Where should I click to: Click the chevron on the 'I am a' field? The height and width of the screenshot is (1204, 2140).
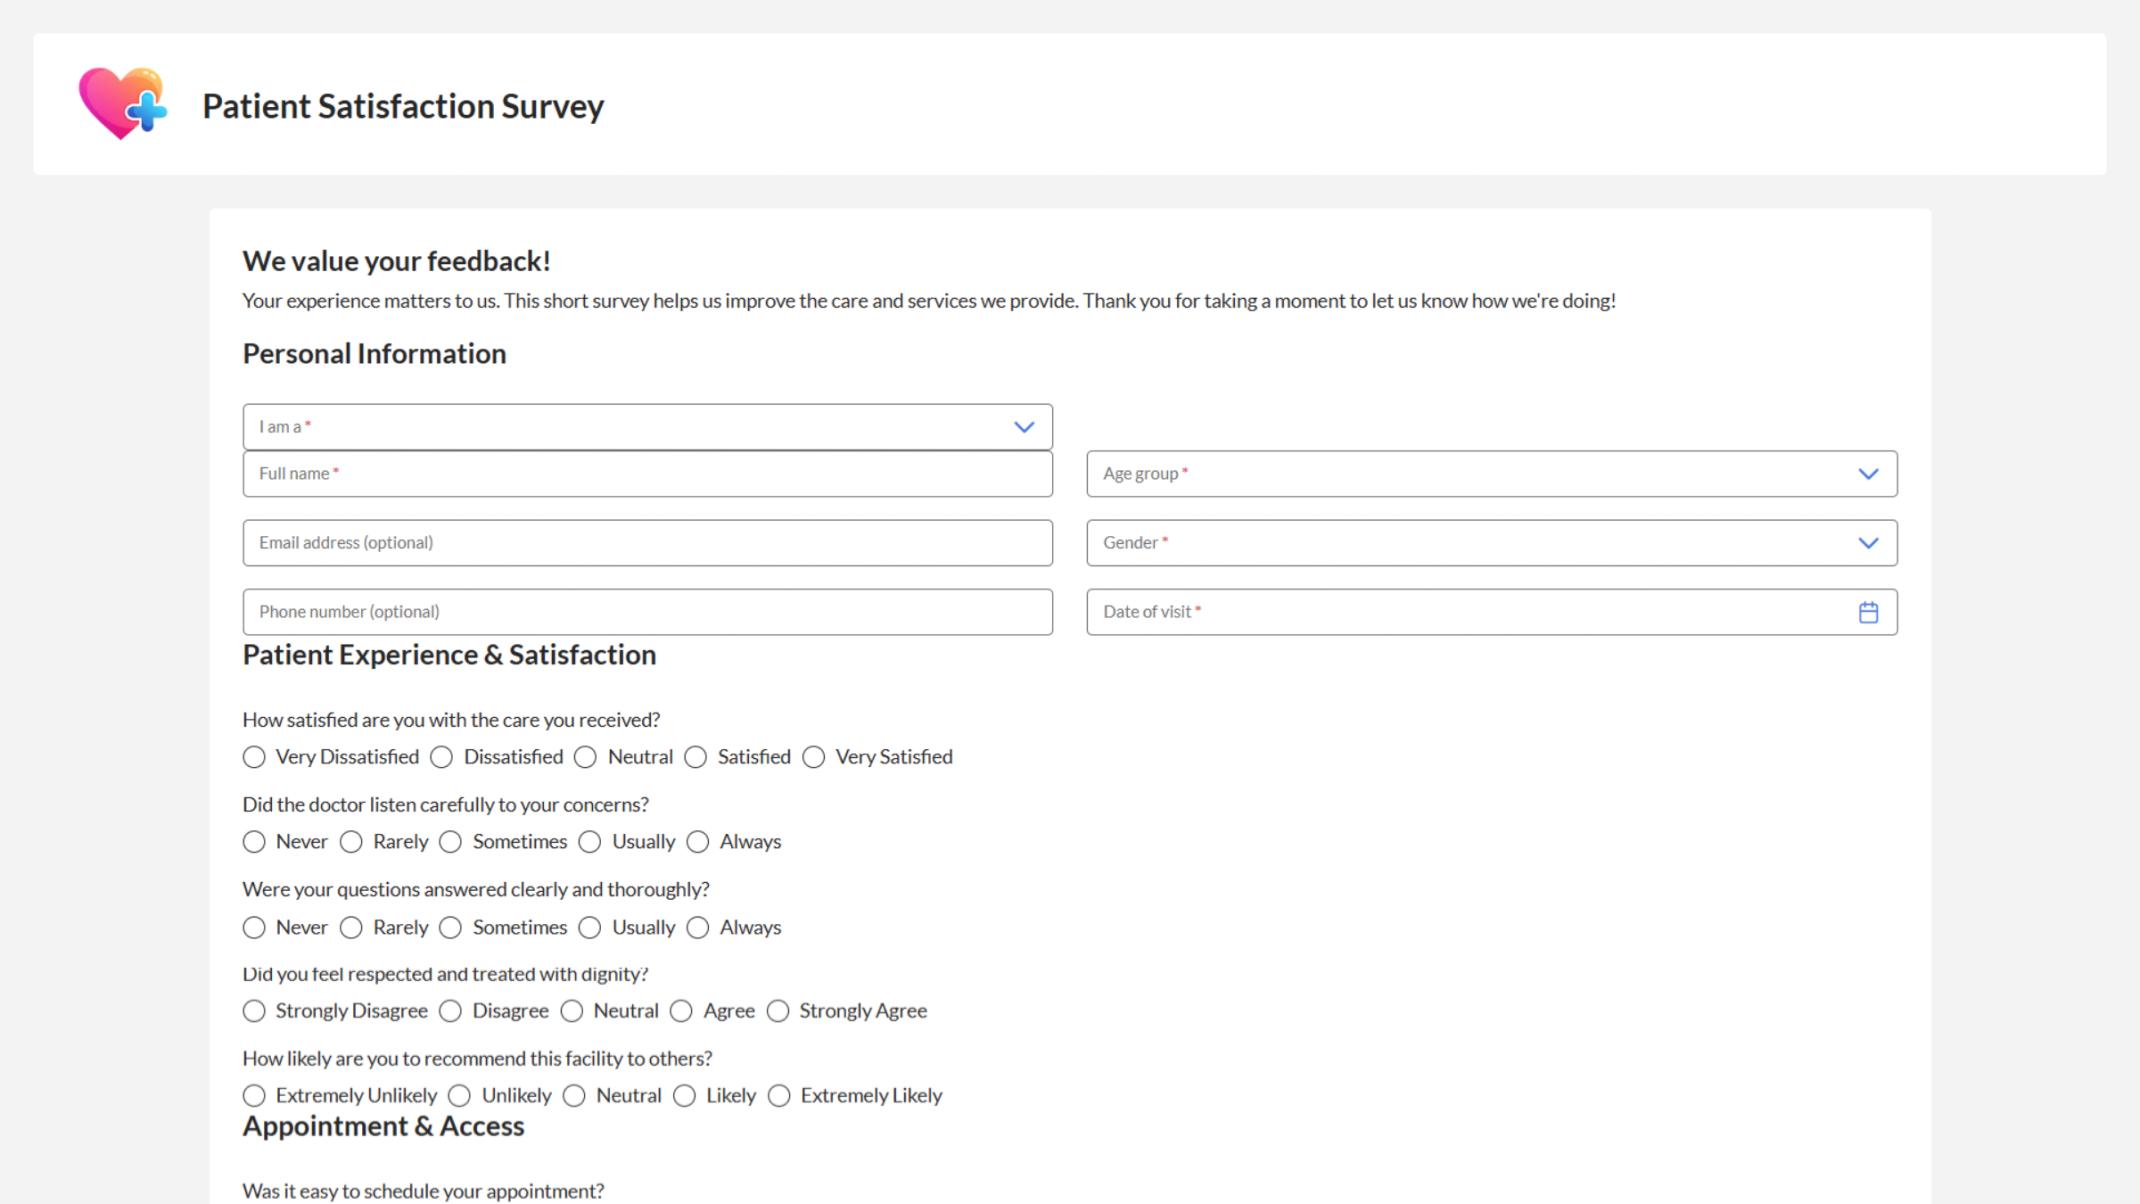click(1023, 426)
